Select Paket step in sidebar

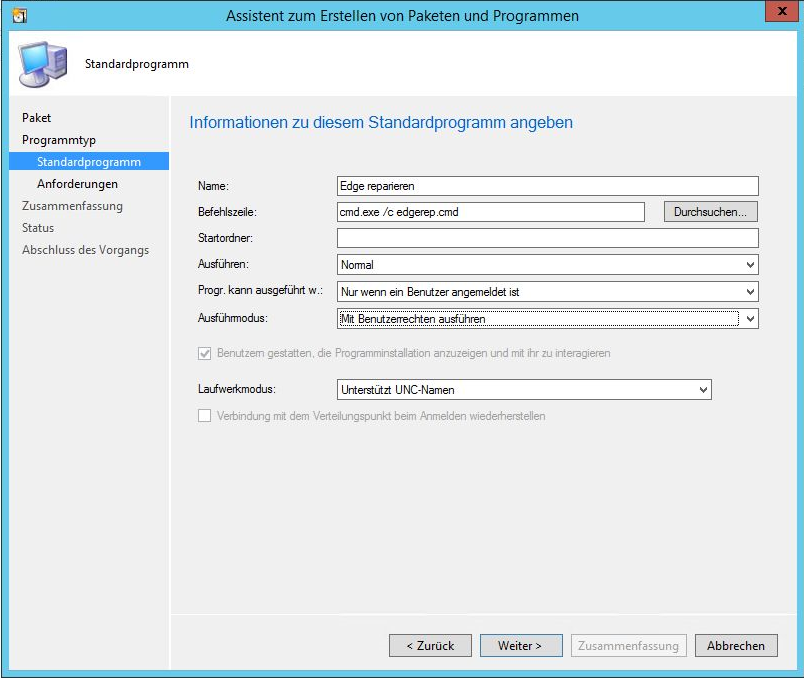37,118
